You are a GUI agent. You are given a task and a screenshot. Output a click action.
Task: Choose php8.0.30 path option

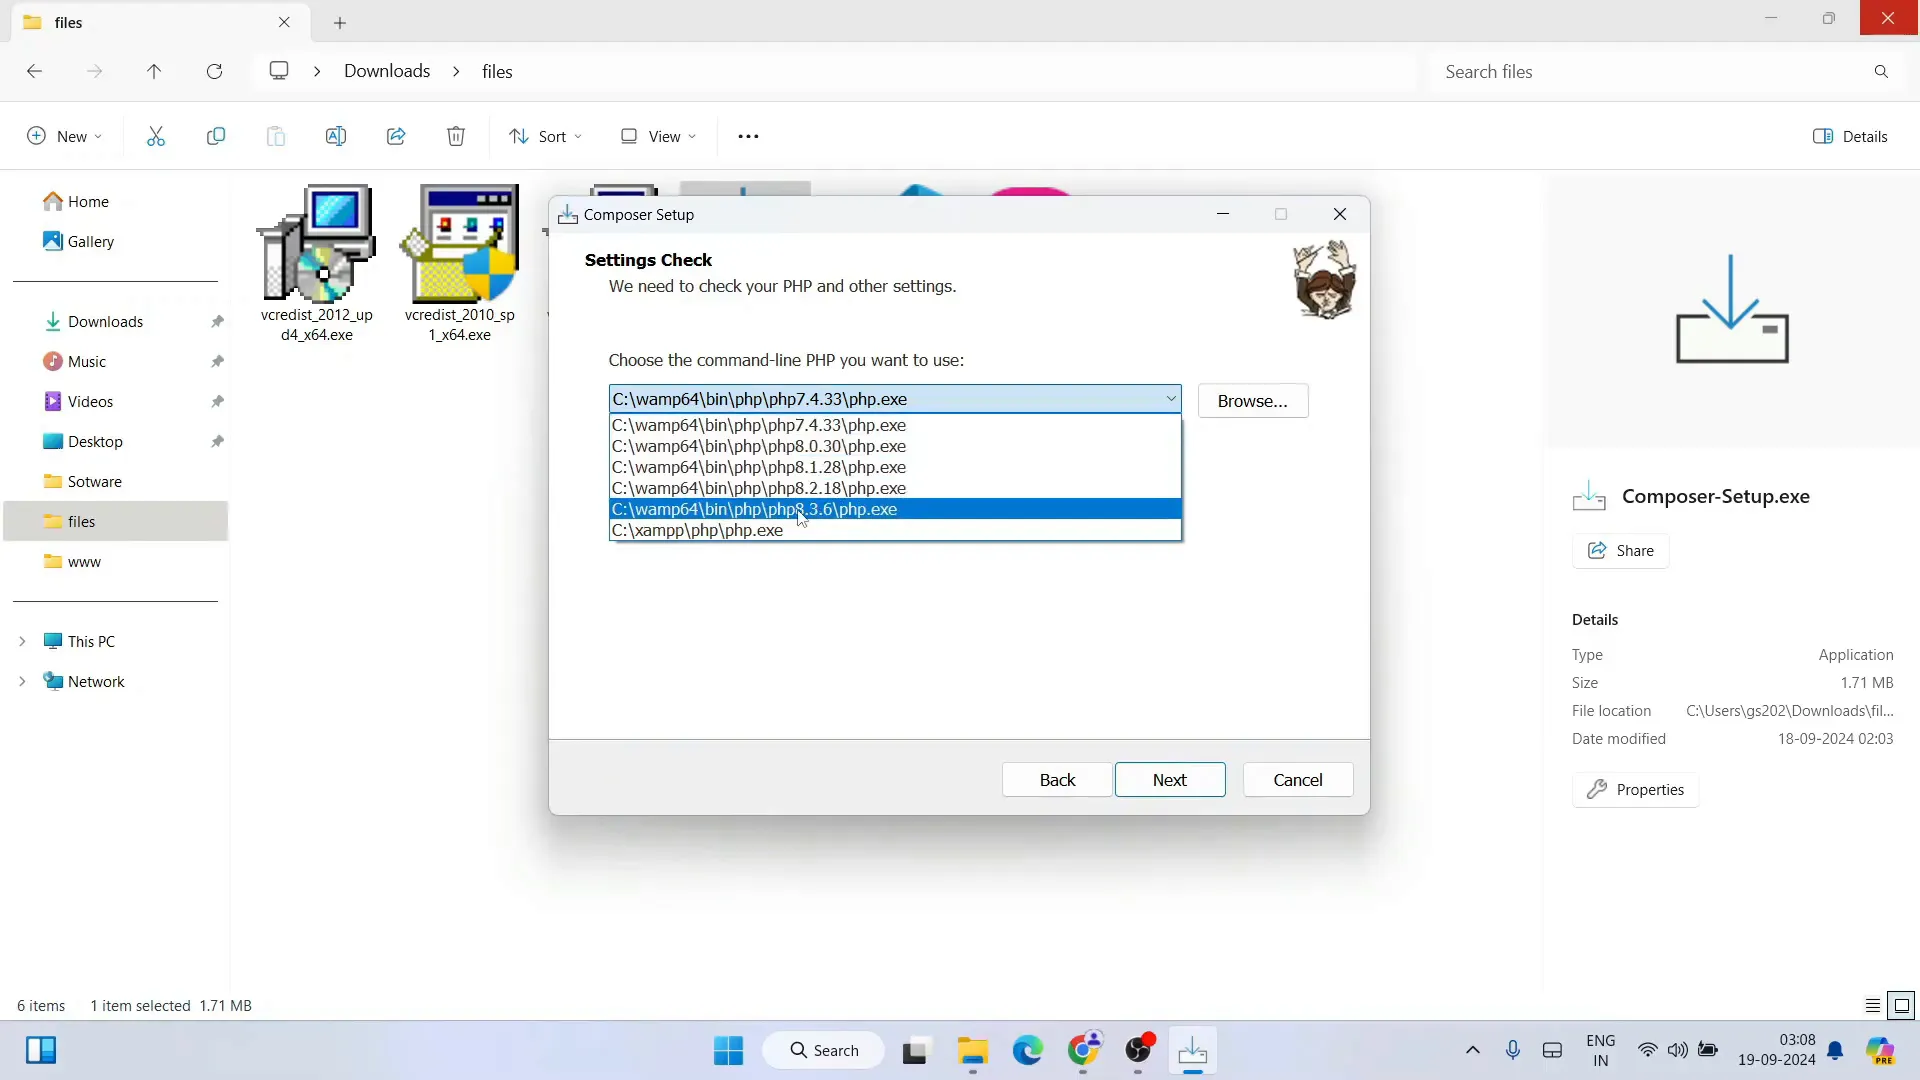(895, 446)
